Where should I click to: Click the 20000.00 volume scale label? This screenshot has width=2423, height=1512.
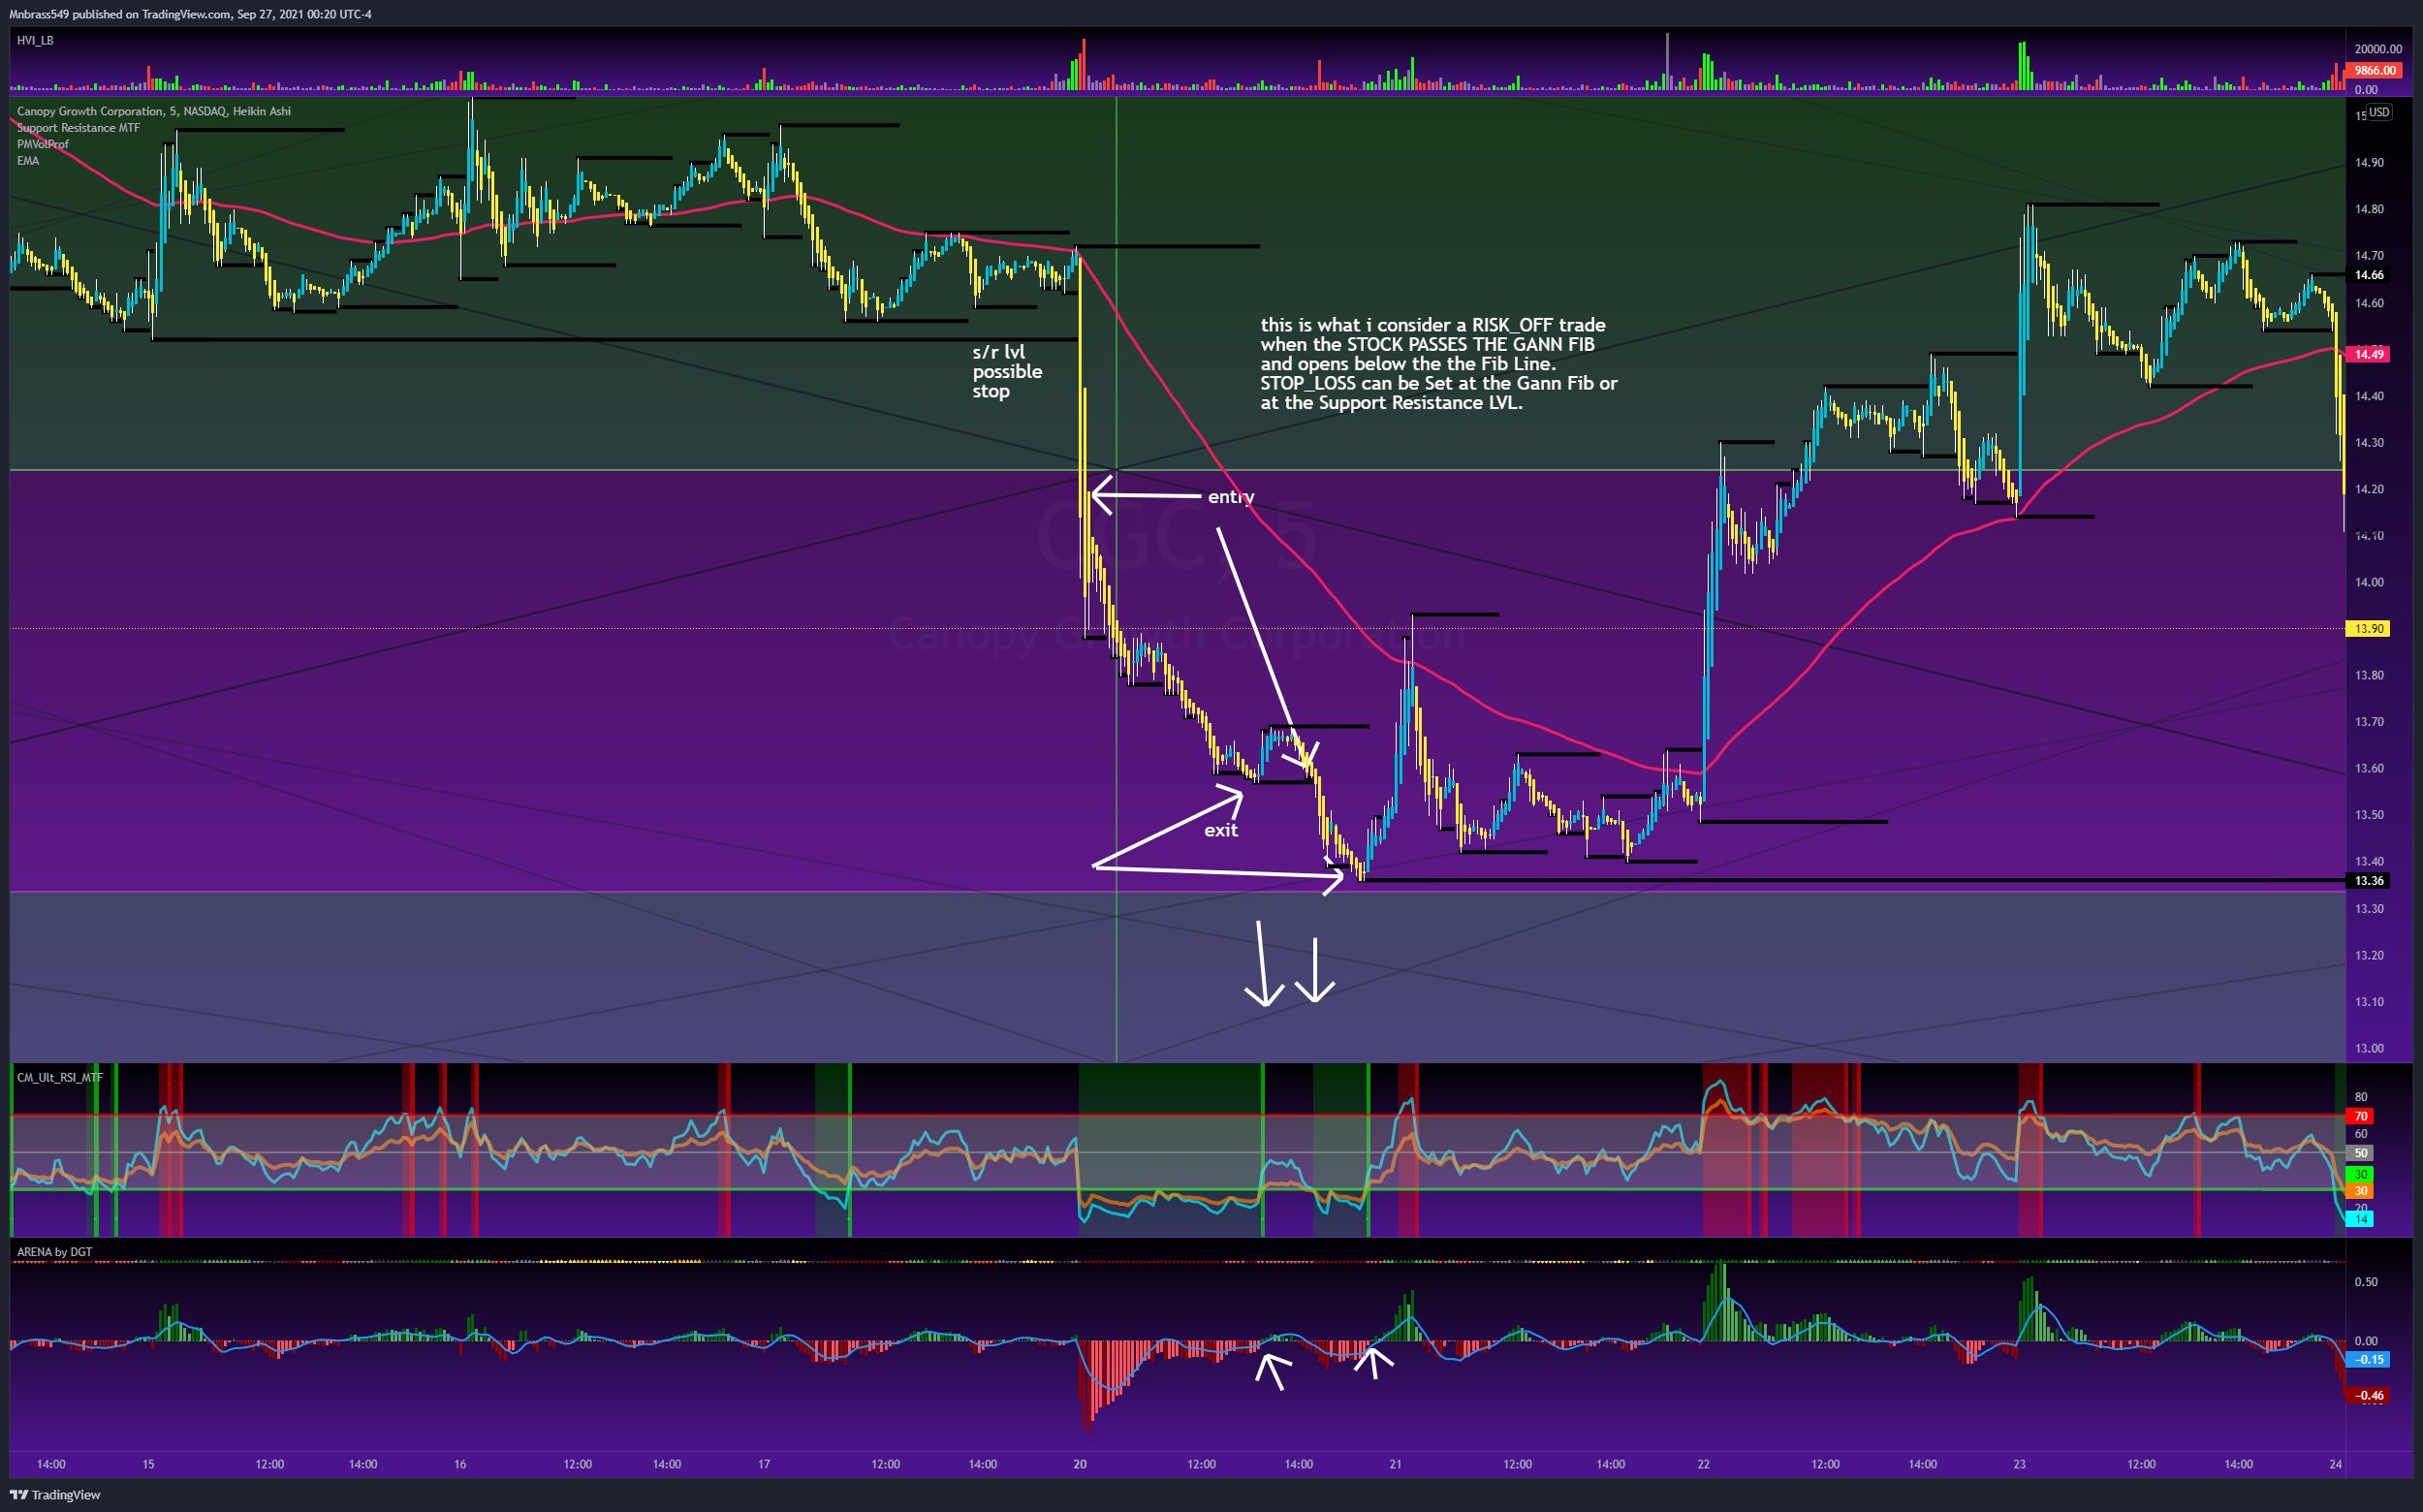tap(2378, 49)
